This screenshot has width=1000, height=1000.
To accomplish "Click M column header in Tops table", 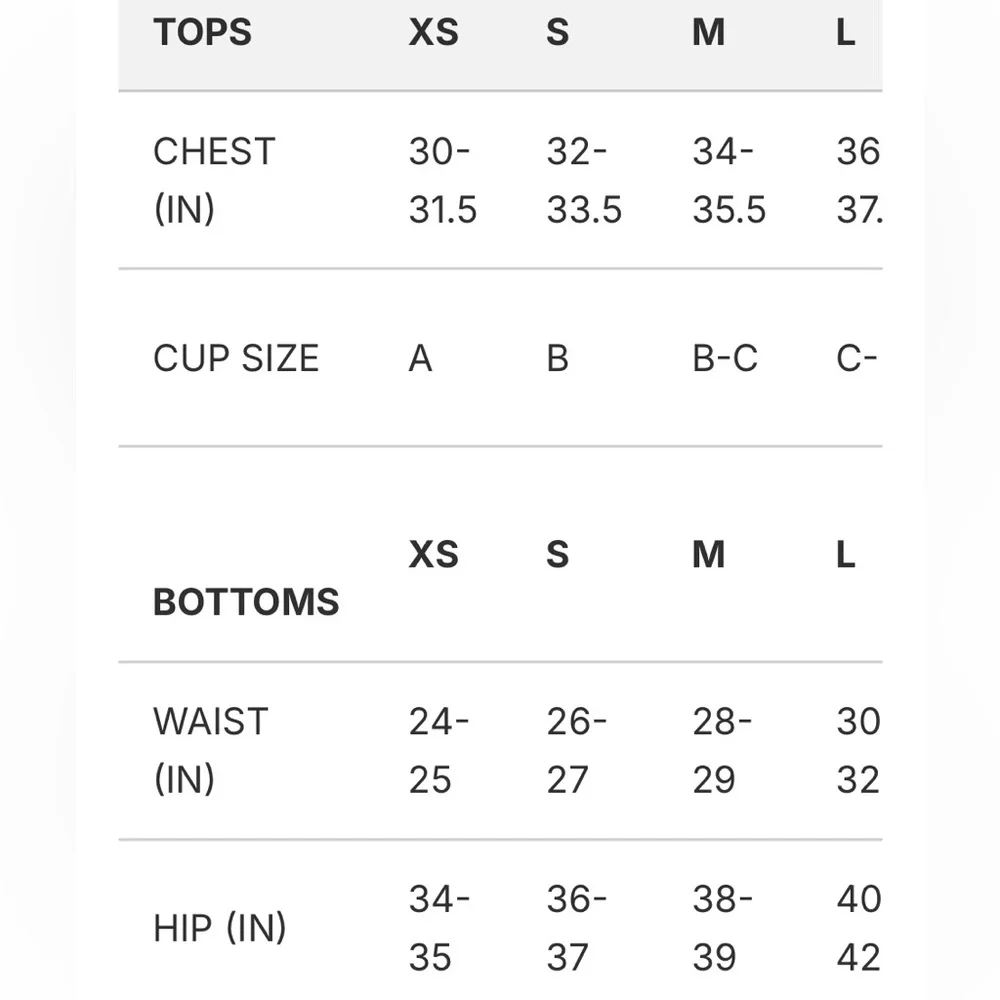I will (708, 32).
